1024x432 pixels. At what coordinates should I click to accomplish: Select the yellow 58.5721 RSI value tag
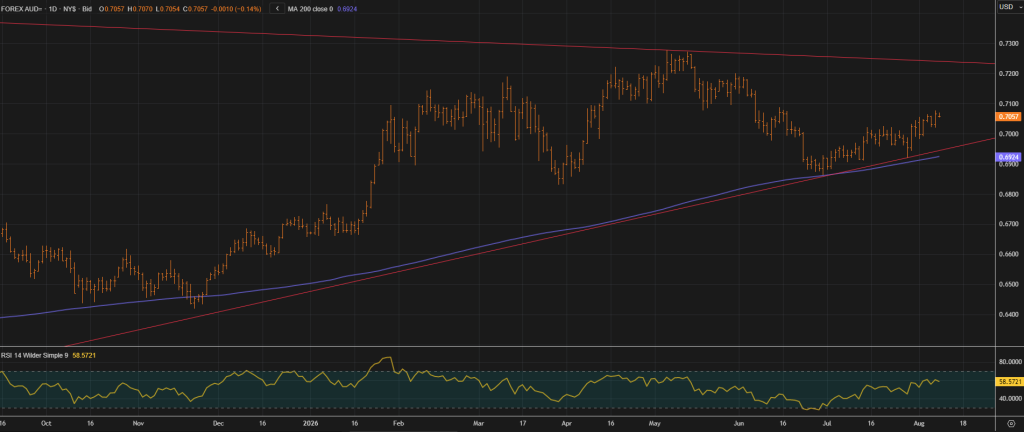(1006, 380)
